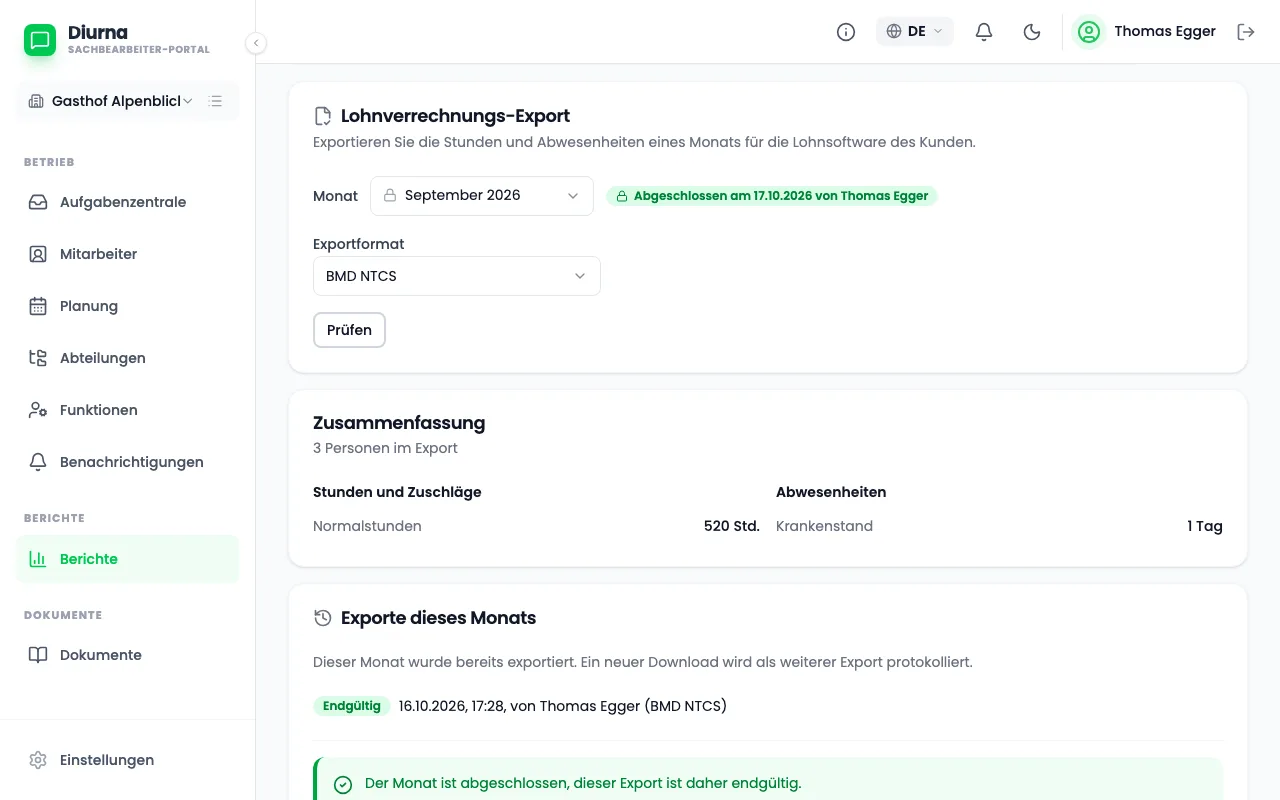Open the Monat September 2026 dropdown
Viewport: 1280px width, 800px height.
(x=482, y=196)
